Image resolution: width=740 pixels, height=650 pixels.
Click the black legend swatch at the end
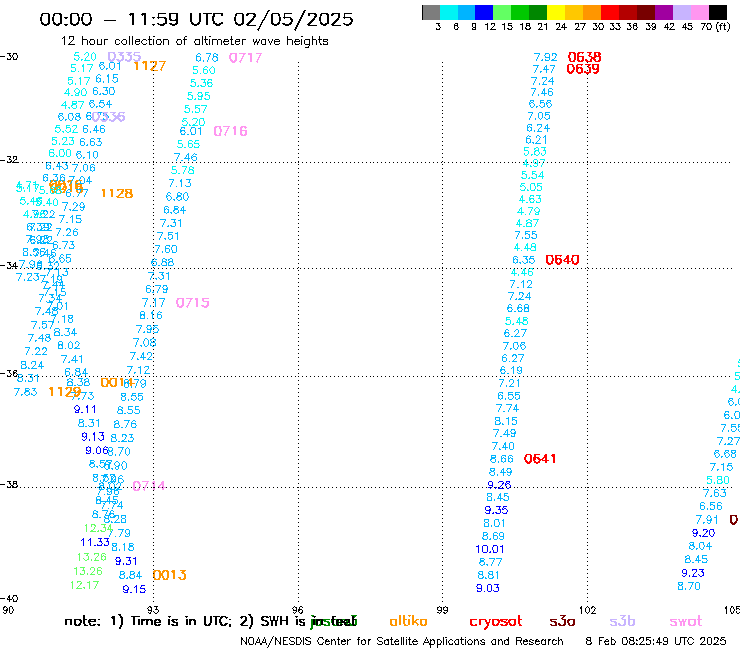tap(717, 12)
